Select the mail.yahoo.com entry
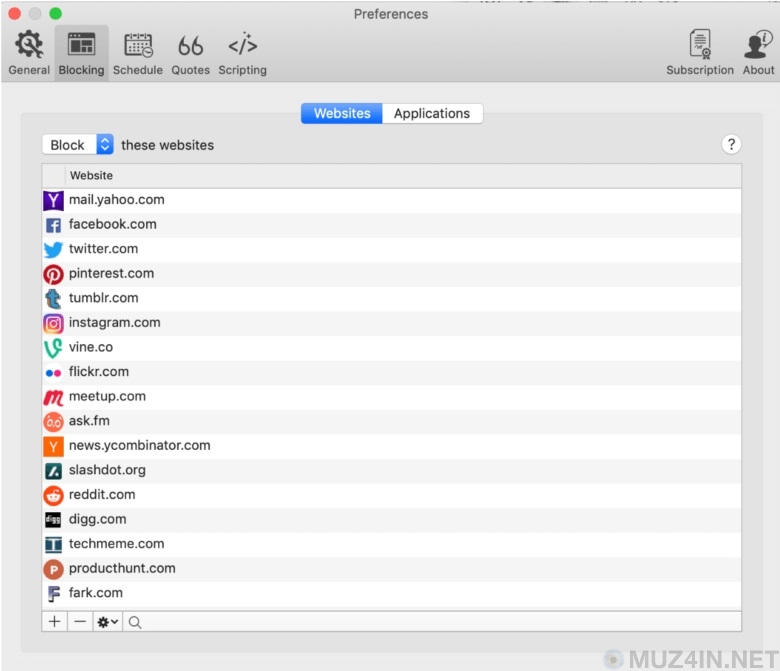 click(x=391, y=200)
